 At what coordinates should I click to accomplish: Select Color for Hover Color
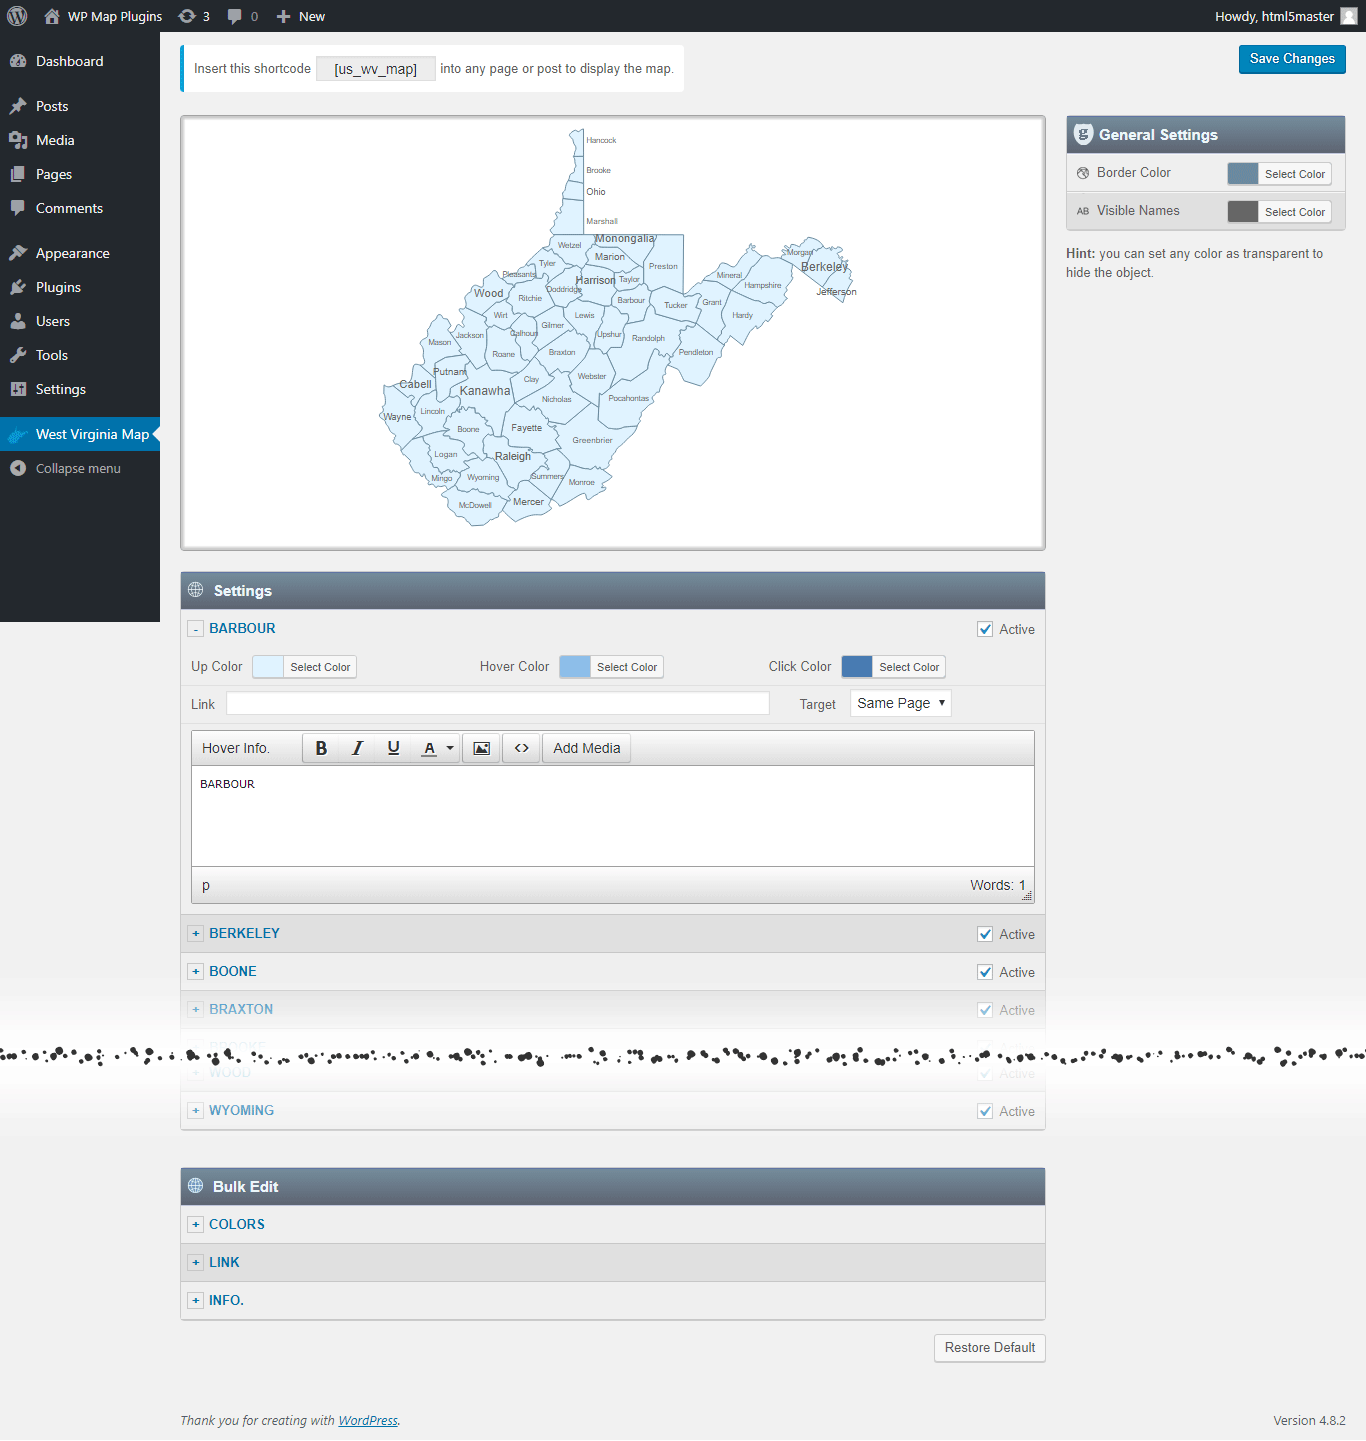pos(627,667)
